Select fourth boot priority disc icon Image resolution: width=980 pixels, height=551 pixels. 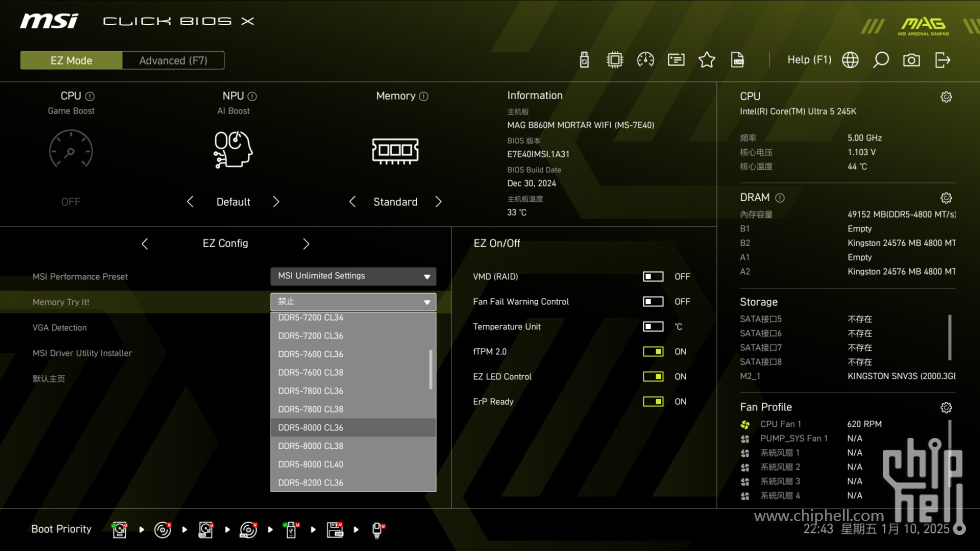[x=248, y=530]
